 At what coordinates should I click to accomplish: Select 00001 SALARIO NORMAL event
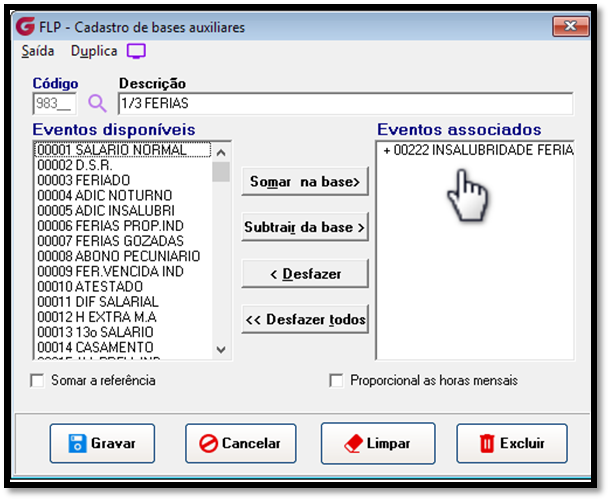pyautogui.click(x=123, y=150)
